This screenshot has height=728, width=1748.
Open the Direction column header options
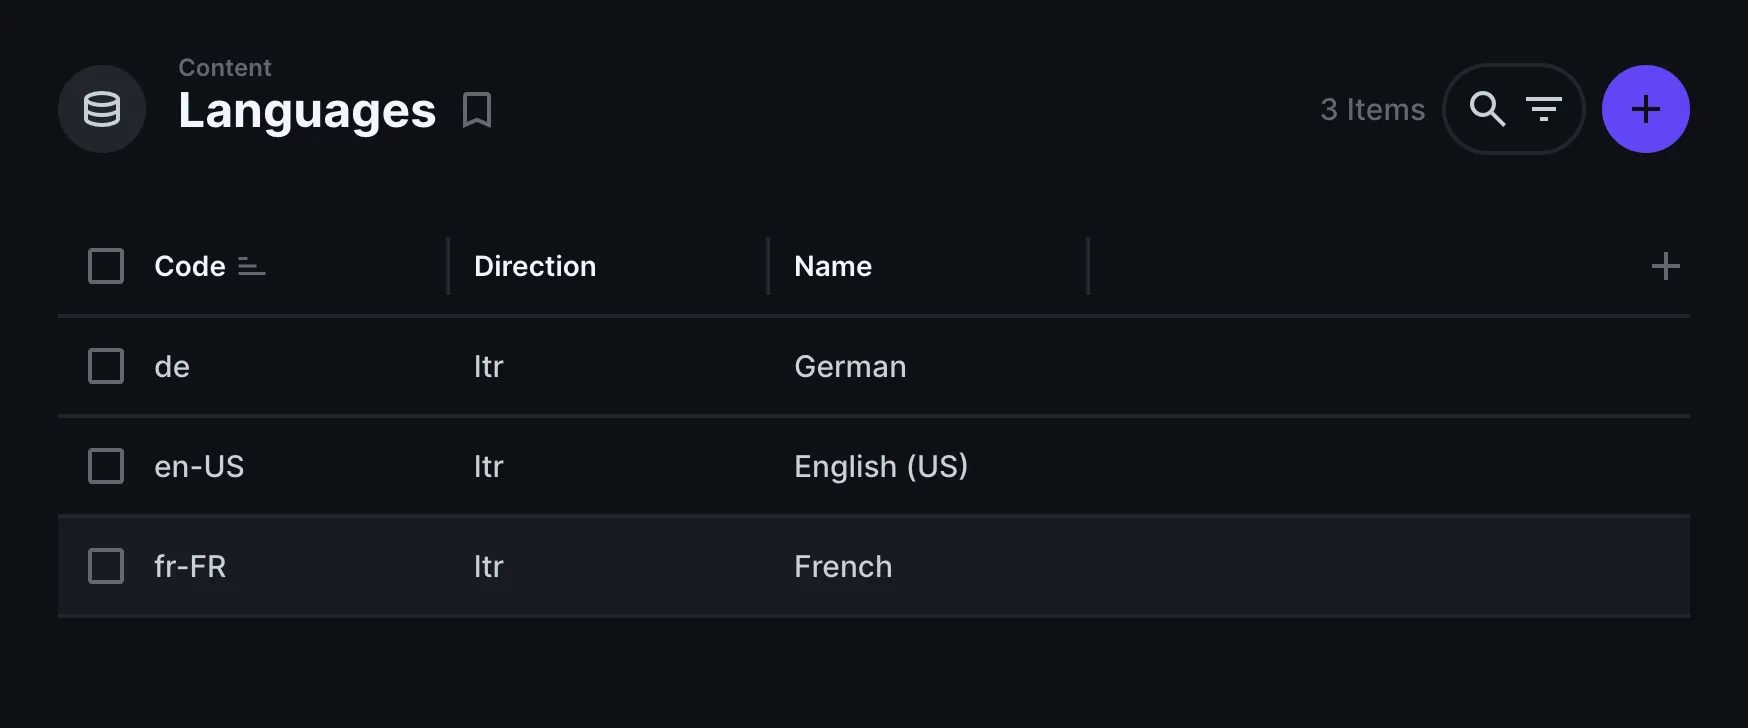point(535,266)
